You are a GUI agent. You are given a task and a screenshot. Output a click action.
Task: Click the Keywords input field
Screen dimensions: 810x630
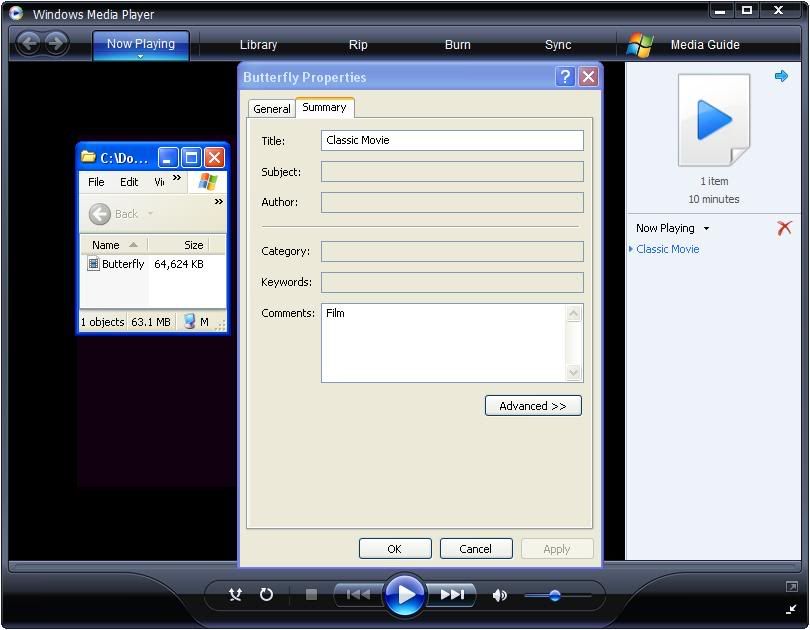(x=452, y=282)
